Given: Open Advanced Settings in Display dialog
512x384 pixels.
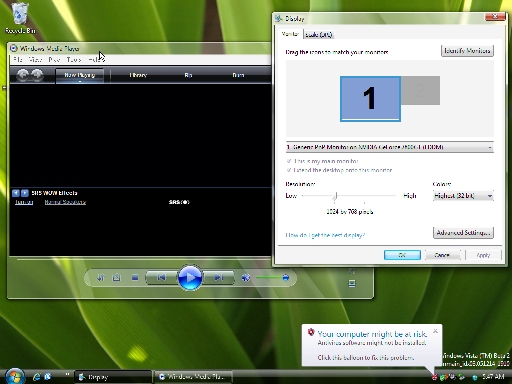Looking at the screenshot, I should coord(463,233).
